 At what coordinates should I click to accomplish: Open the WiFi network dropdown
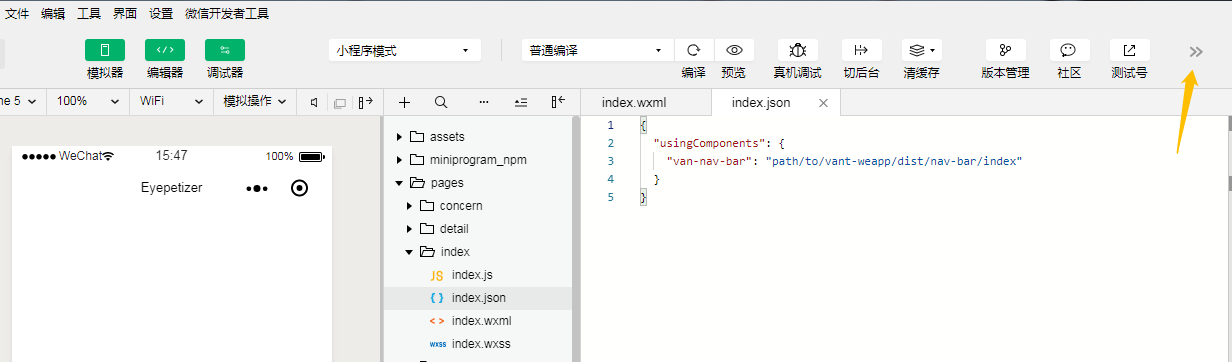[x=171, y=101]
